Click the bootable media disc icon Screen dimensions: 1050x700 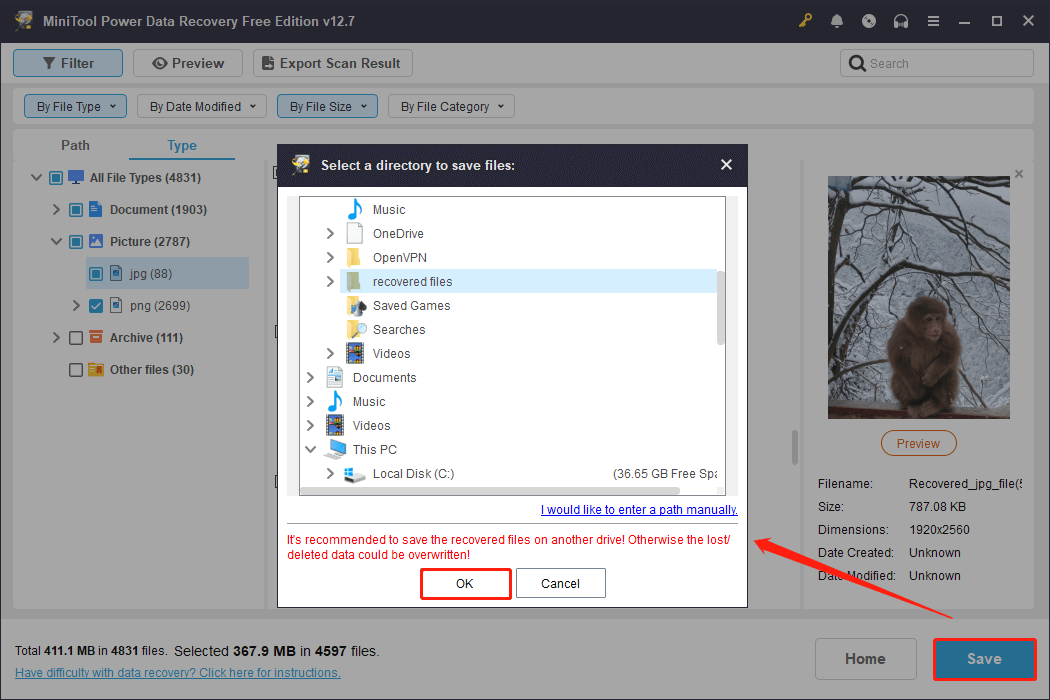869,20
